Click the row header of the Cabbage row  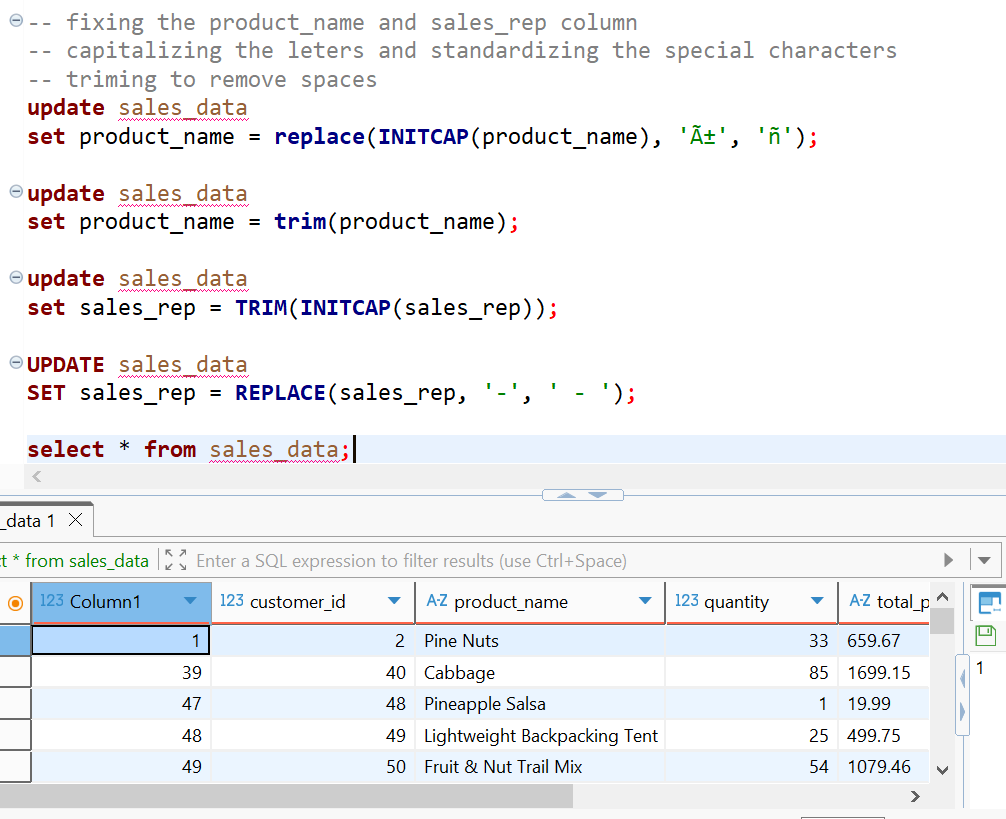coord(15,673)
